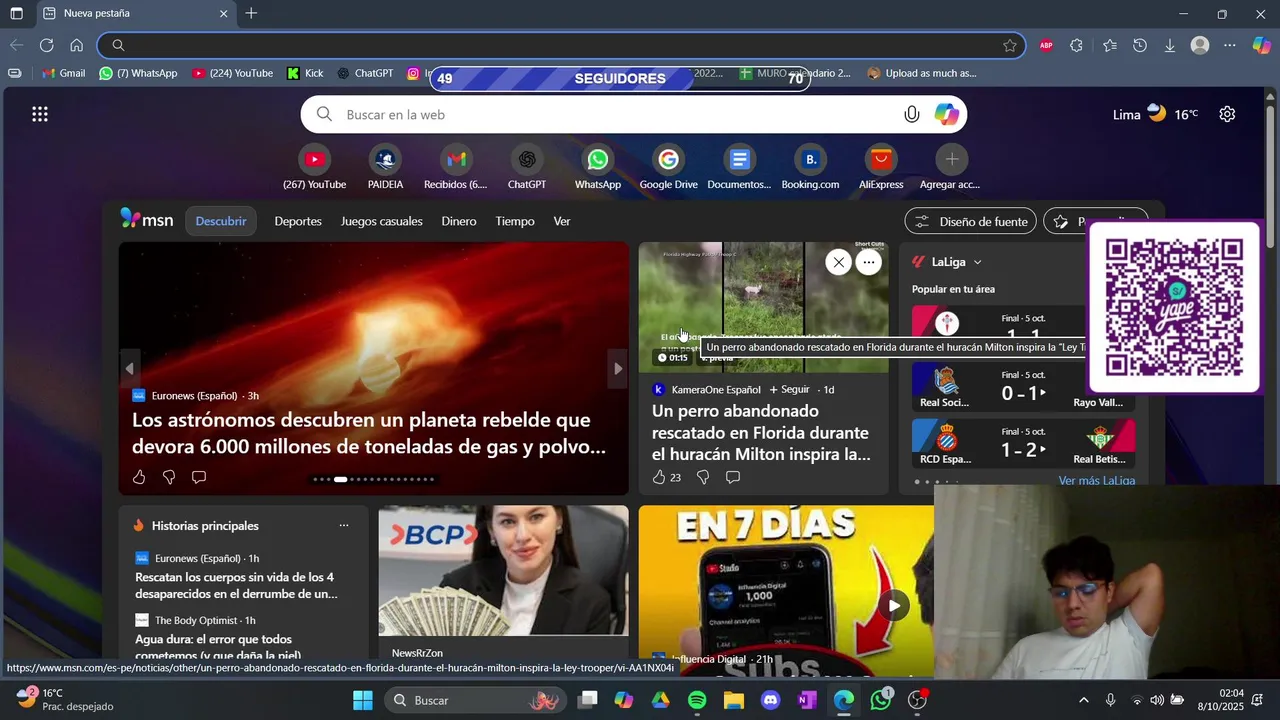Select the Descubrir tab
Image resolution: width=1280 pixels, height=720 pixels.
point(221,221)
